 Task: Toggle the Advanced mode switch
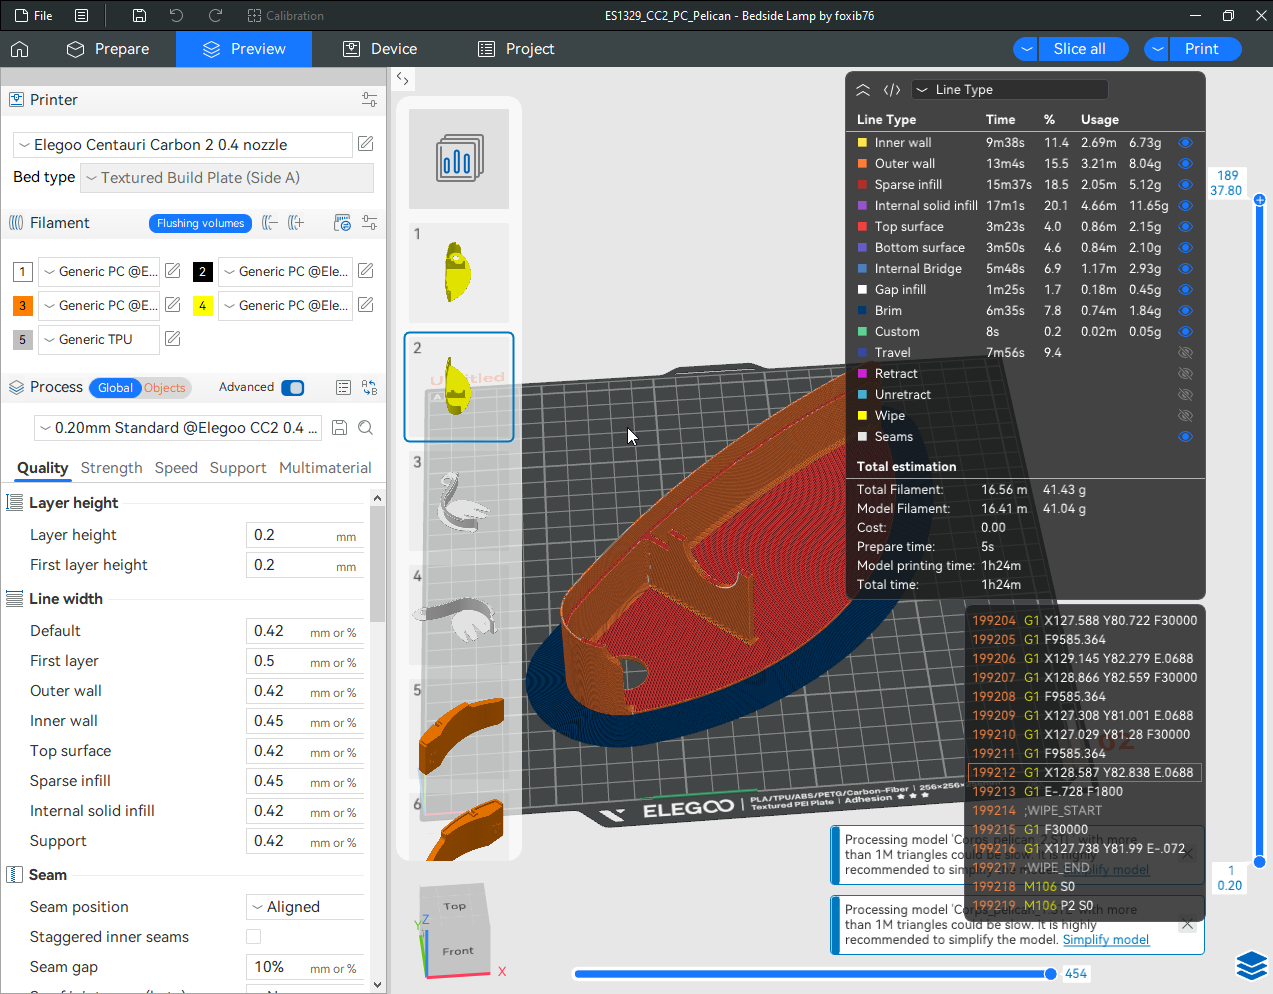coord(292,388)
